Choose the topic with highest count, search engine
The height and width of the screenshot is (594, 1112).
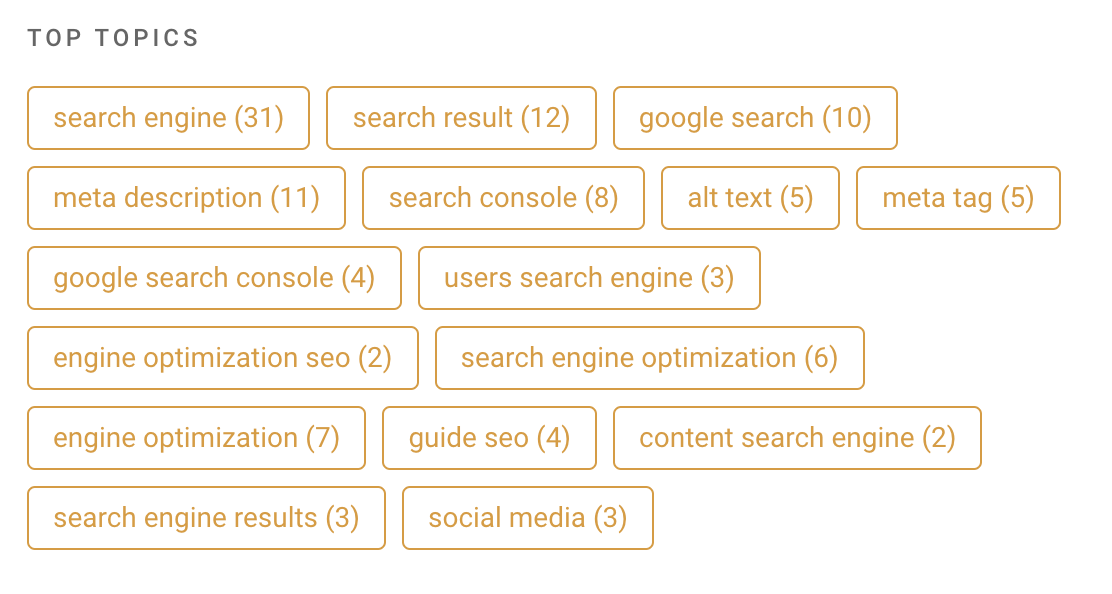pos(167,118)
